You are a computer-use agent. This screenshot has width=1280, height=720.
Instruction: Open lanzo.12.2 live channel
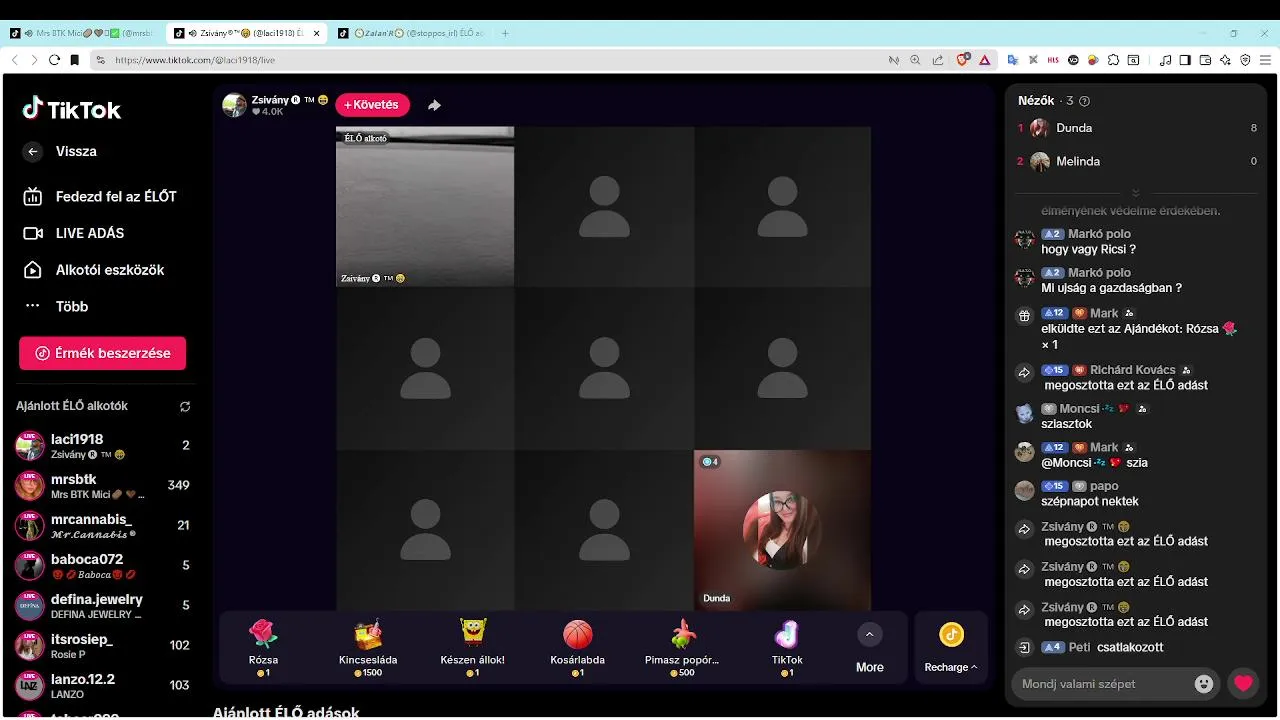tap(102, 686)
